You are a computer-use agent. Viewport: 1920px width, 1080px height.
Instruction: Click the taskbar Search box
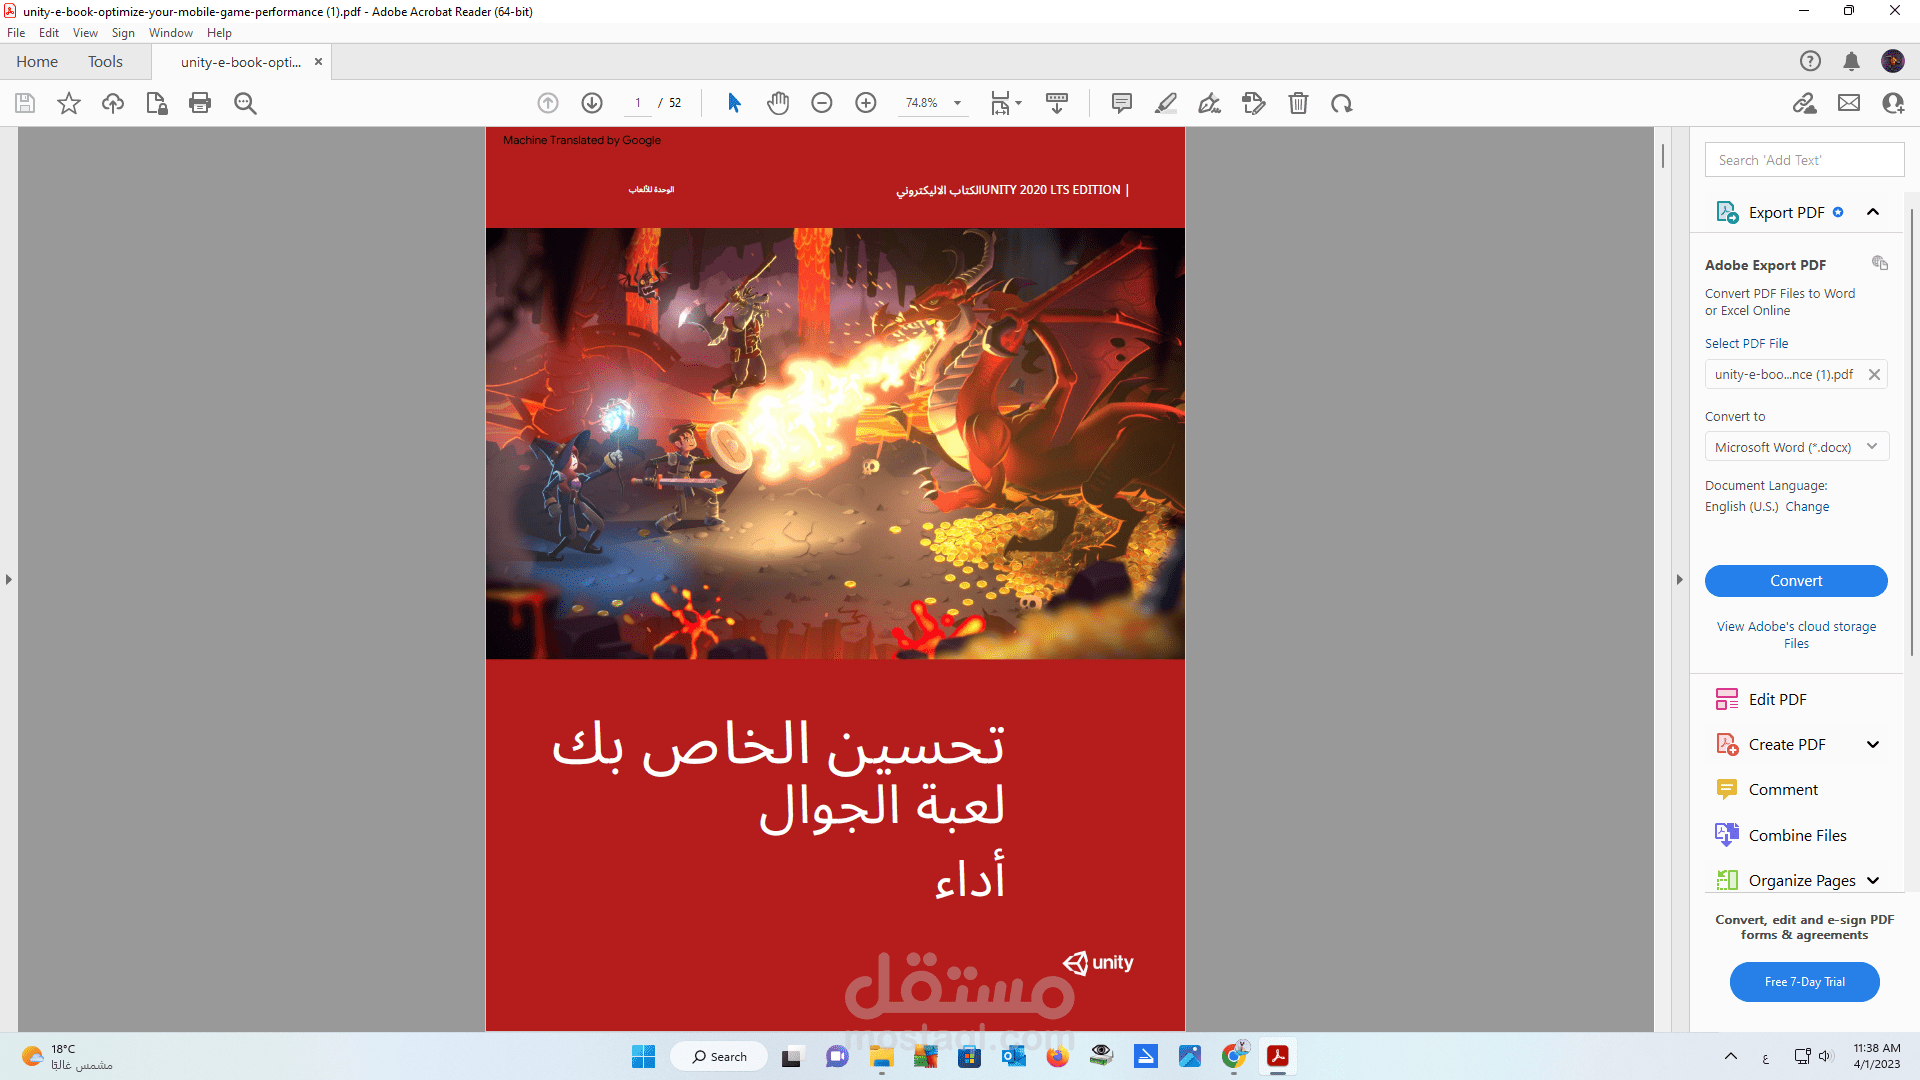(719, 1056)
